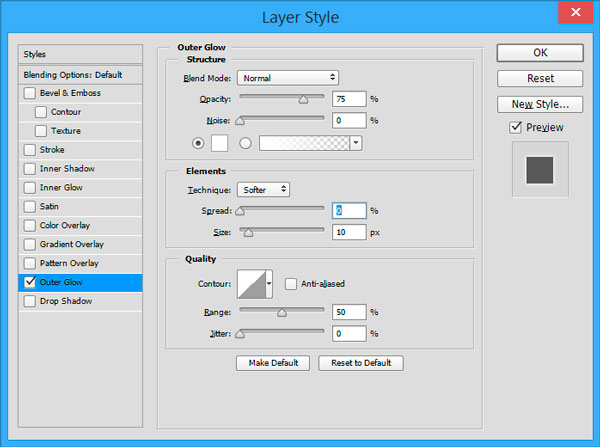Enable the Satin checkbox
600x447 pixels.
30,207
